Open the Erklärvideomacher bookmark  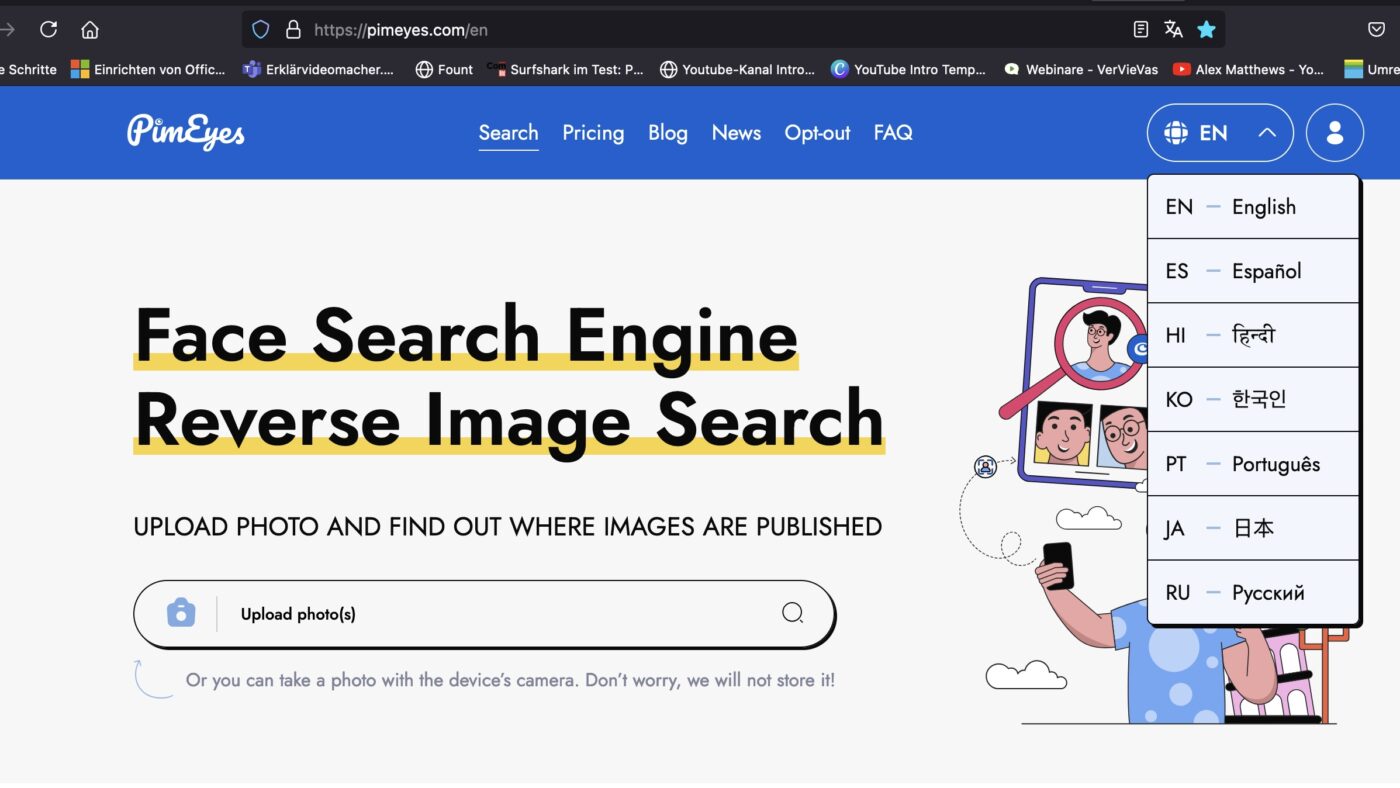point(319,69)
